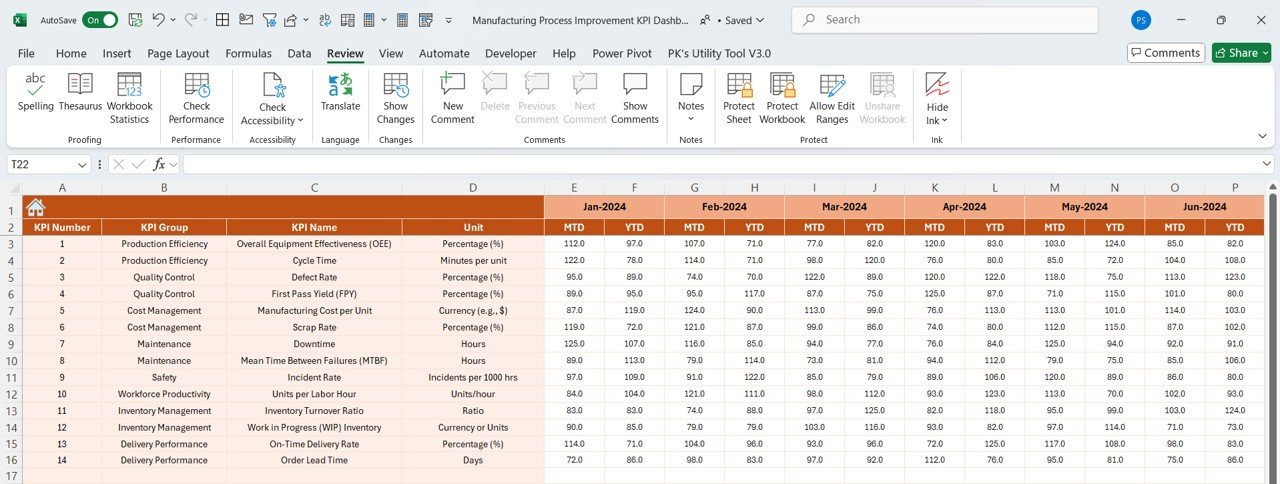Open the Saved status dropdown in title bar

(x=760, y=19)
